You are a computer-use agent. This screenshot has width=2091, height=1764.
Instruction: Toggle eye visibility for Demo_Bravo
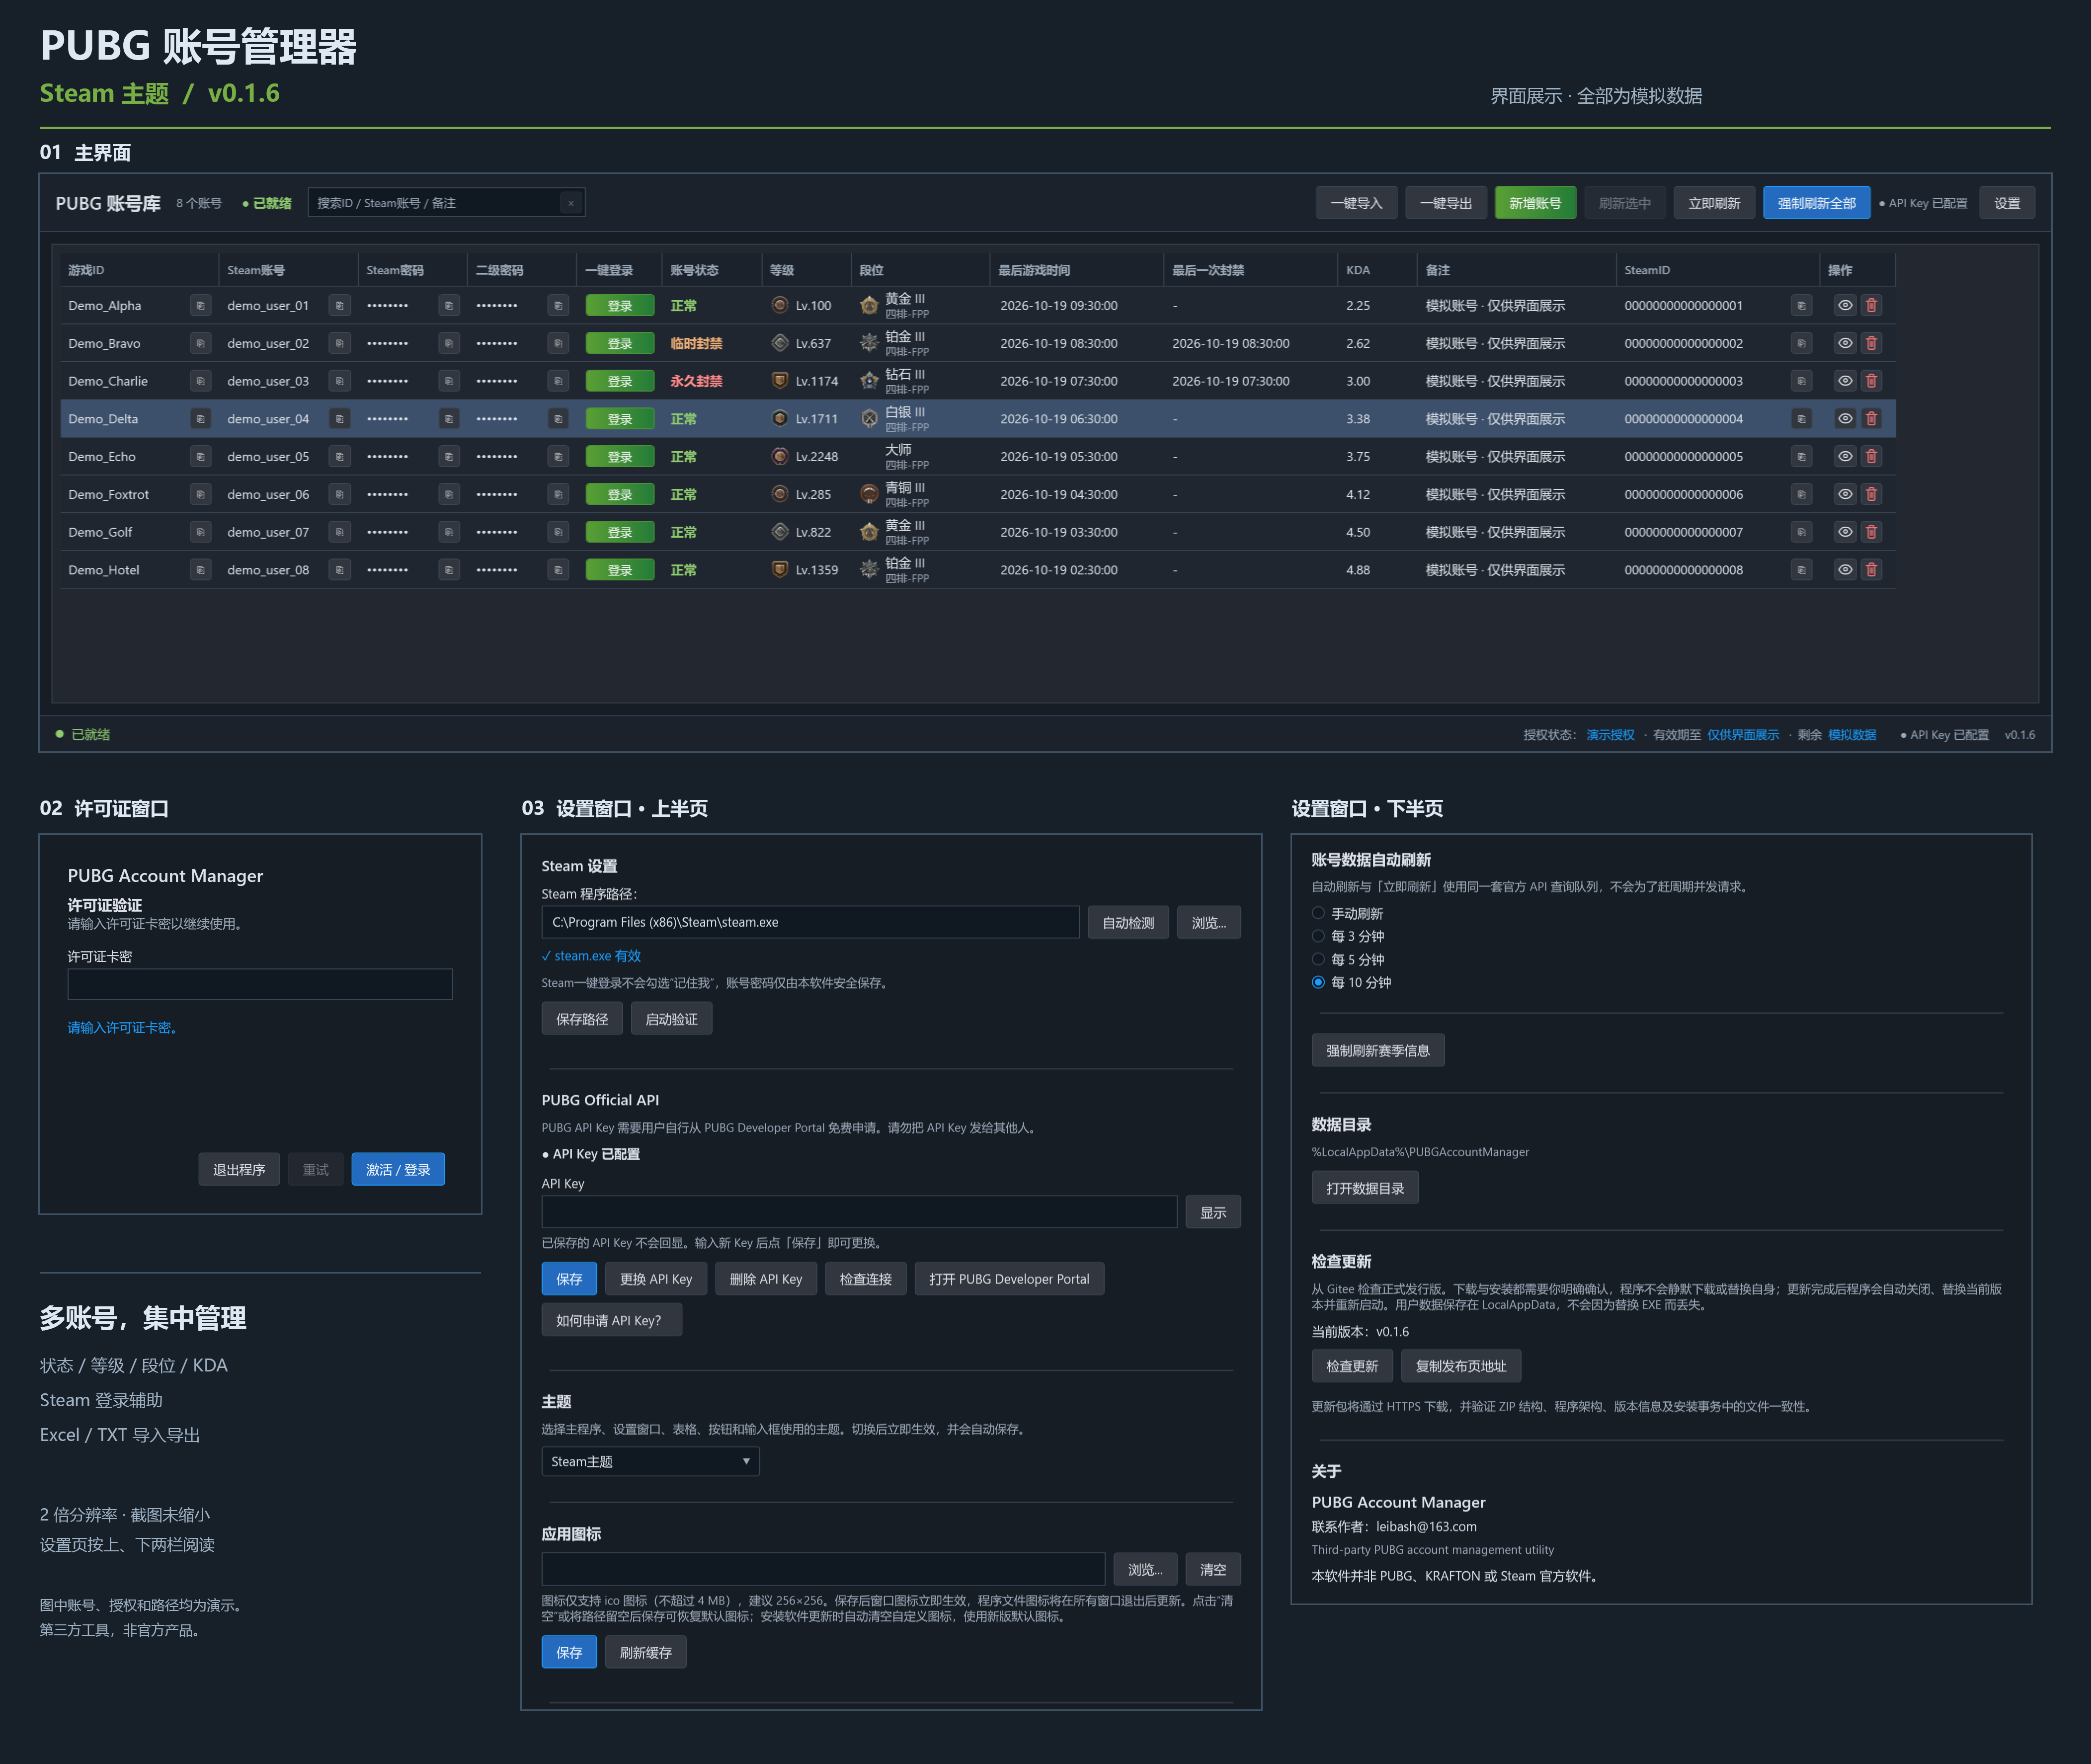[x=1845, y=344]
